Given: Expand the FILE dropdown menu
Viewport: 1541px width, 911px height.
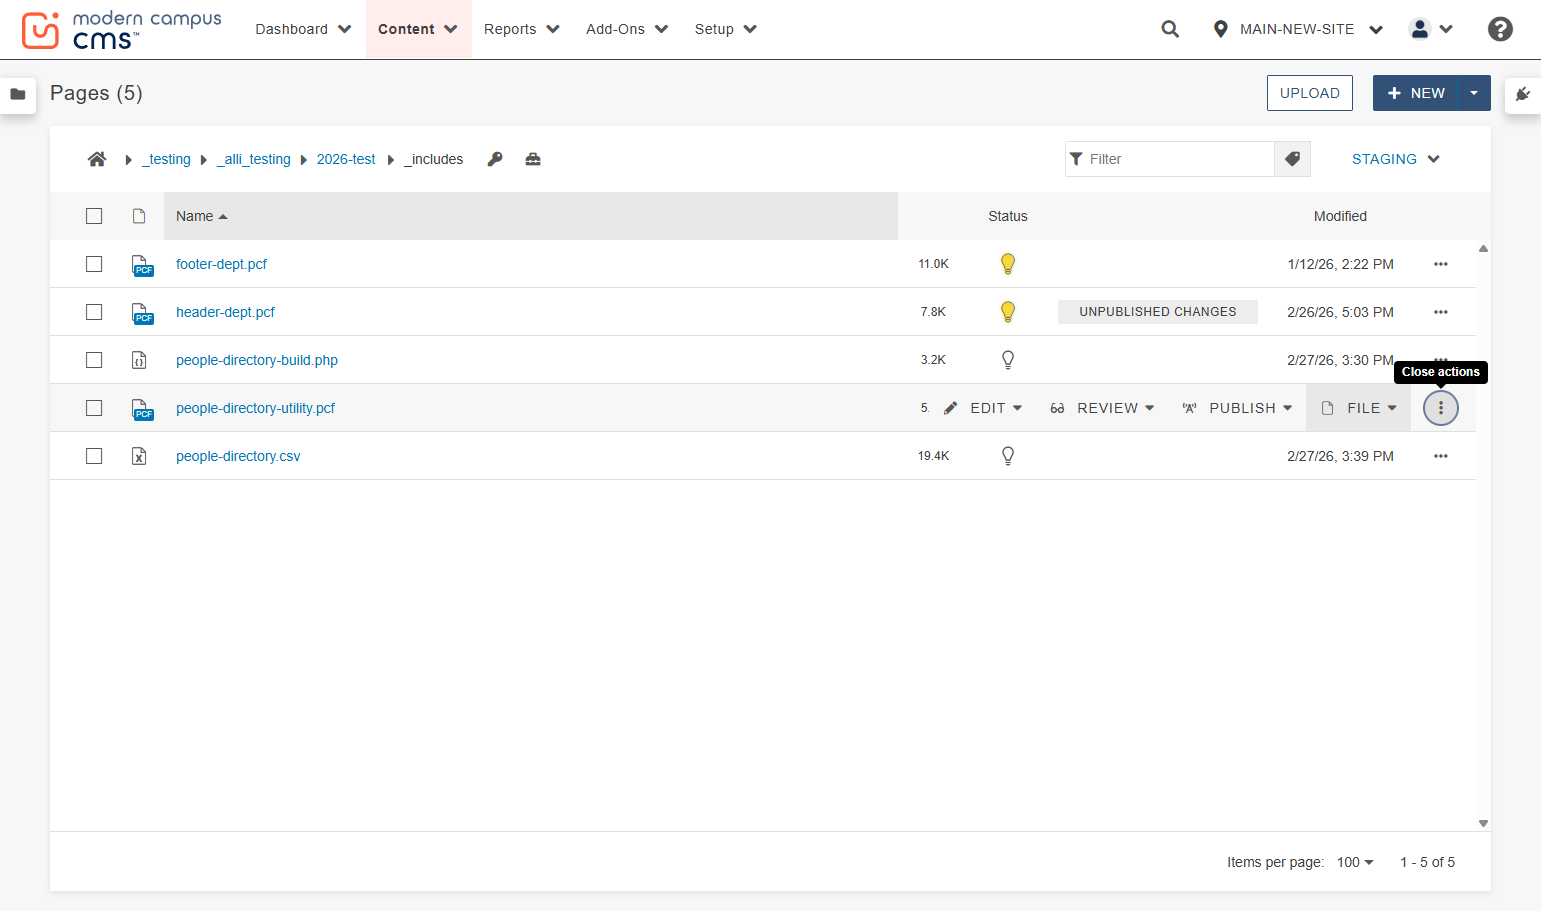Looking at the screenshot, I should [x=1359, y=408].
